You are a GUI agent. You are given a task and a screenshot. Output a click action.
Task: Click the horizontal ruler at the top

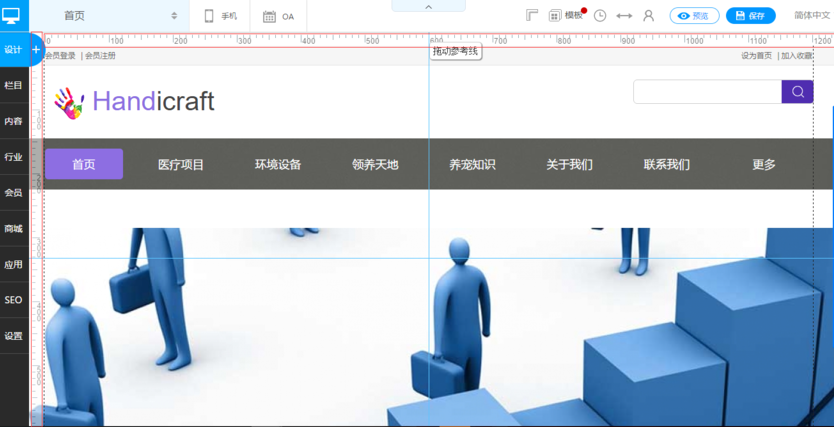click(438, 40)
